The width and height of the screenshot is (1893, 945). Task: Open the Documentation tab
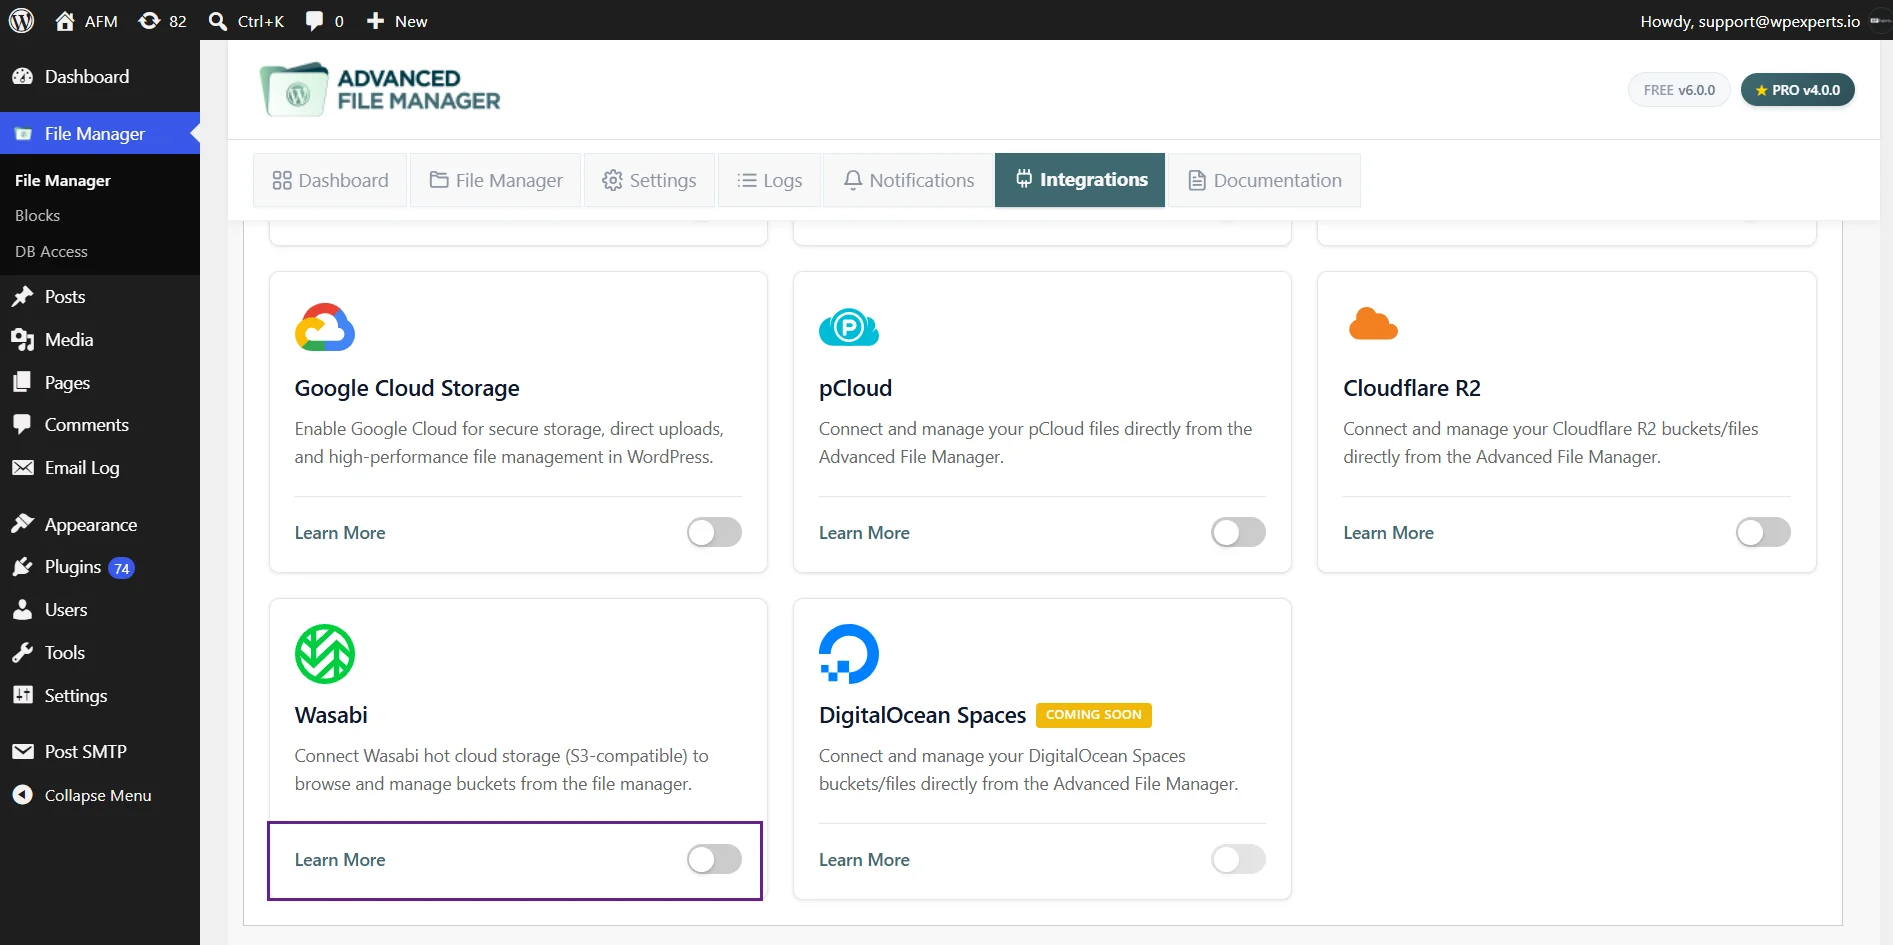point(1265,180)
